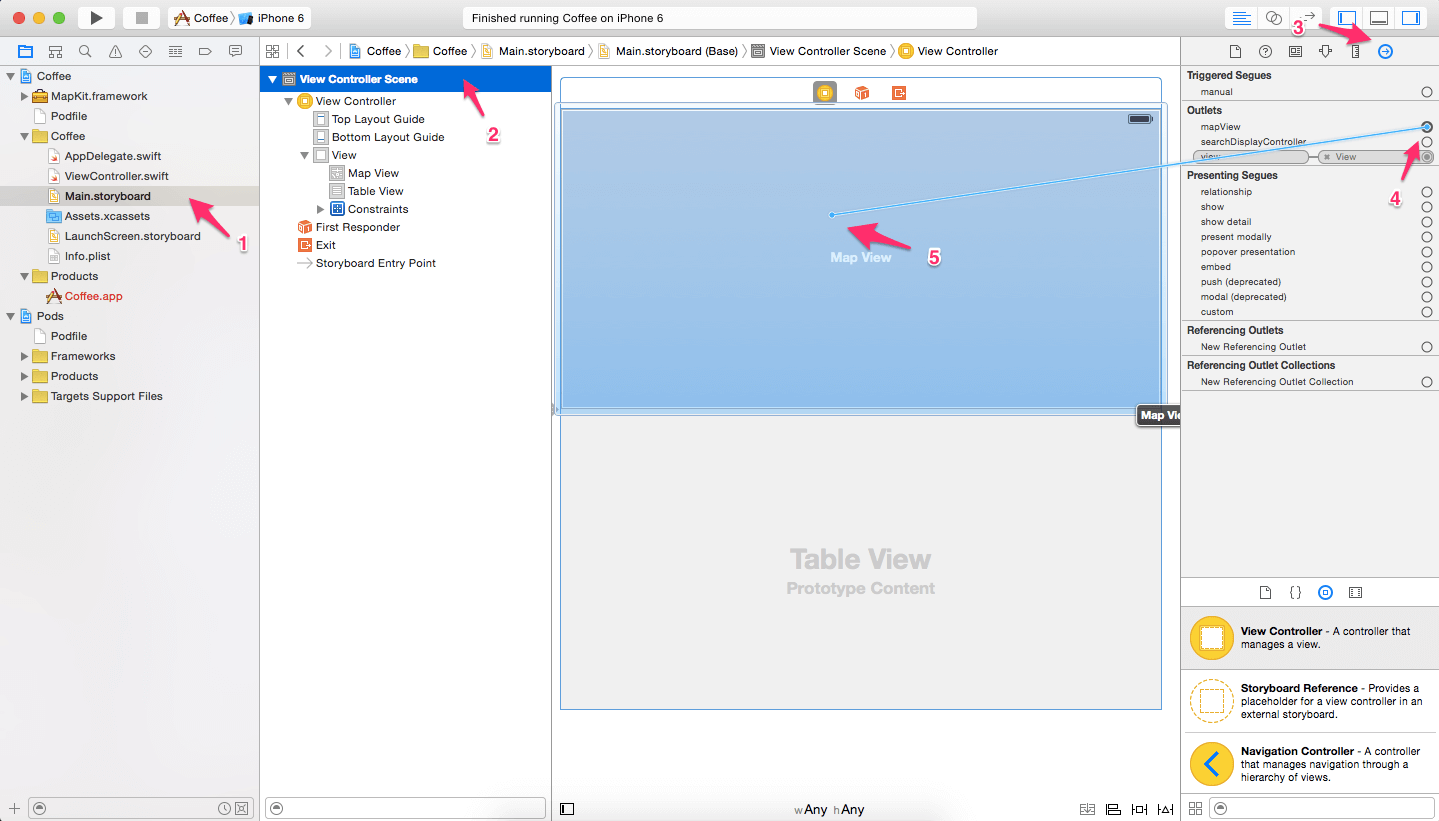This screenshot has width=1439, height=821.
Task: Open the Align constraints menu
Action: point(1113,809)
